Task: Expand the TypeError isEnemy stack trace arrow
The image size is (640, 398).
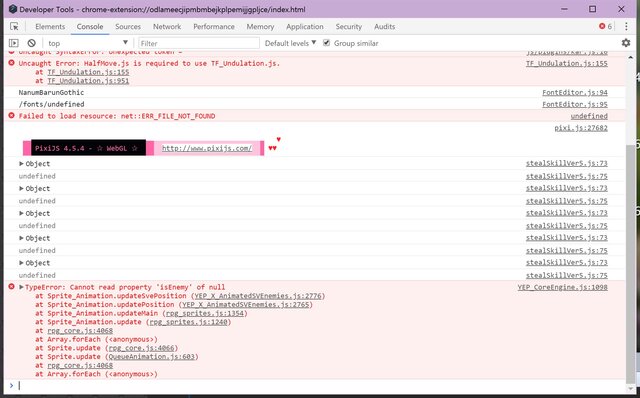Action: click(21, 287)
